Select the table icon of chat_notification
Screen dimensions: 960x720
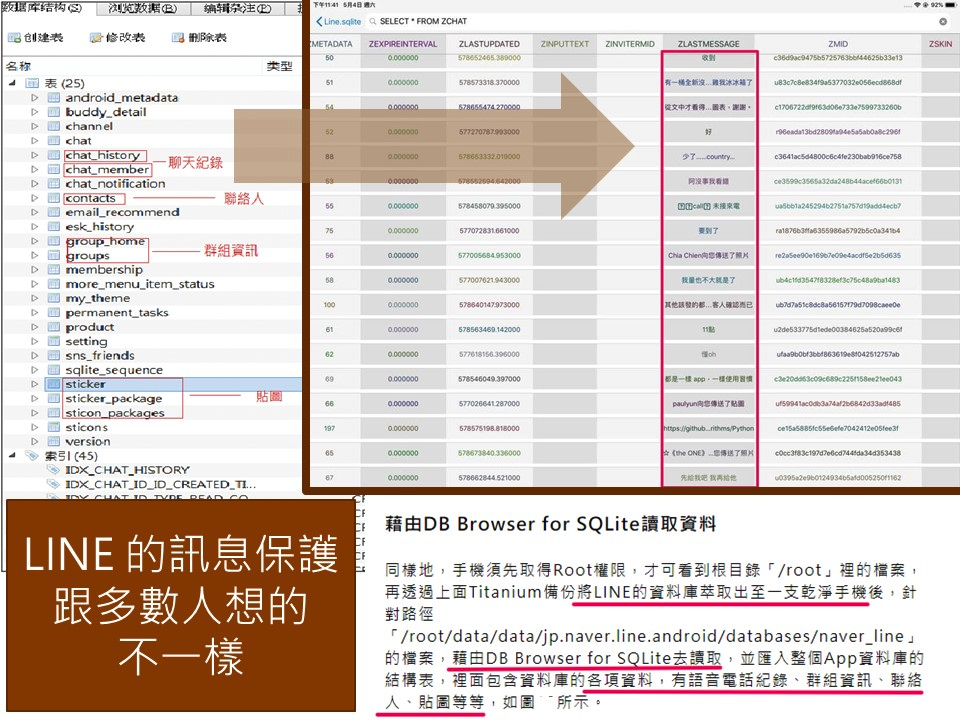tap(54, 184)
